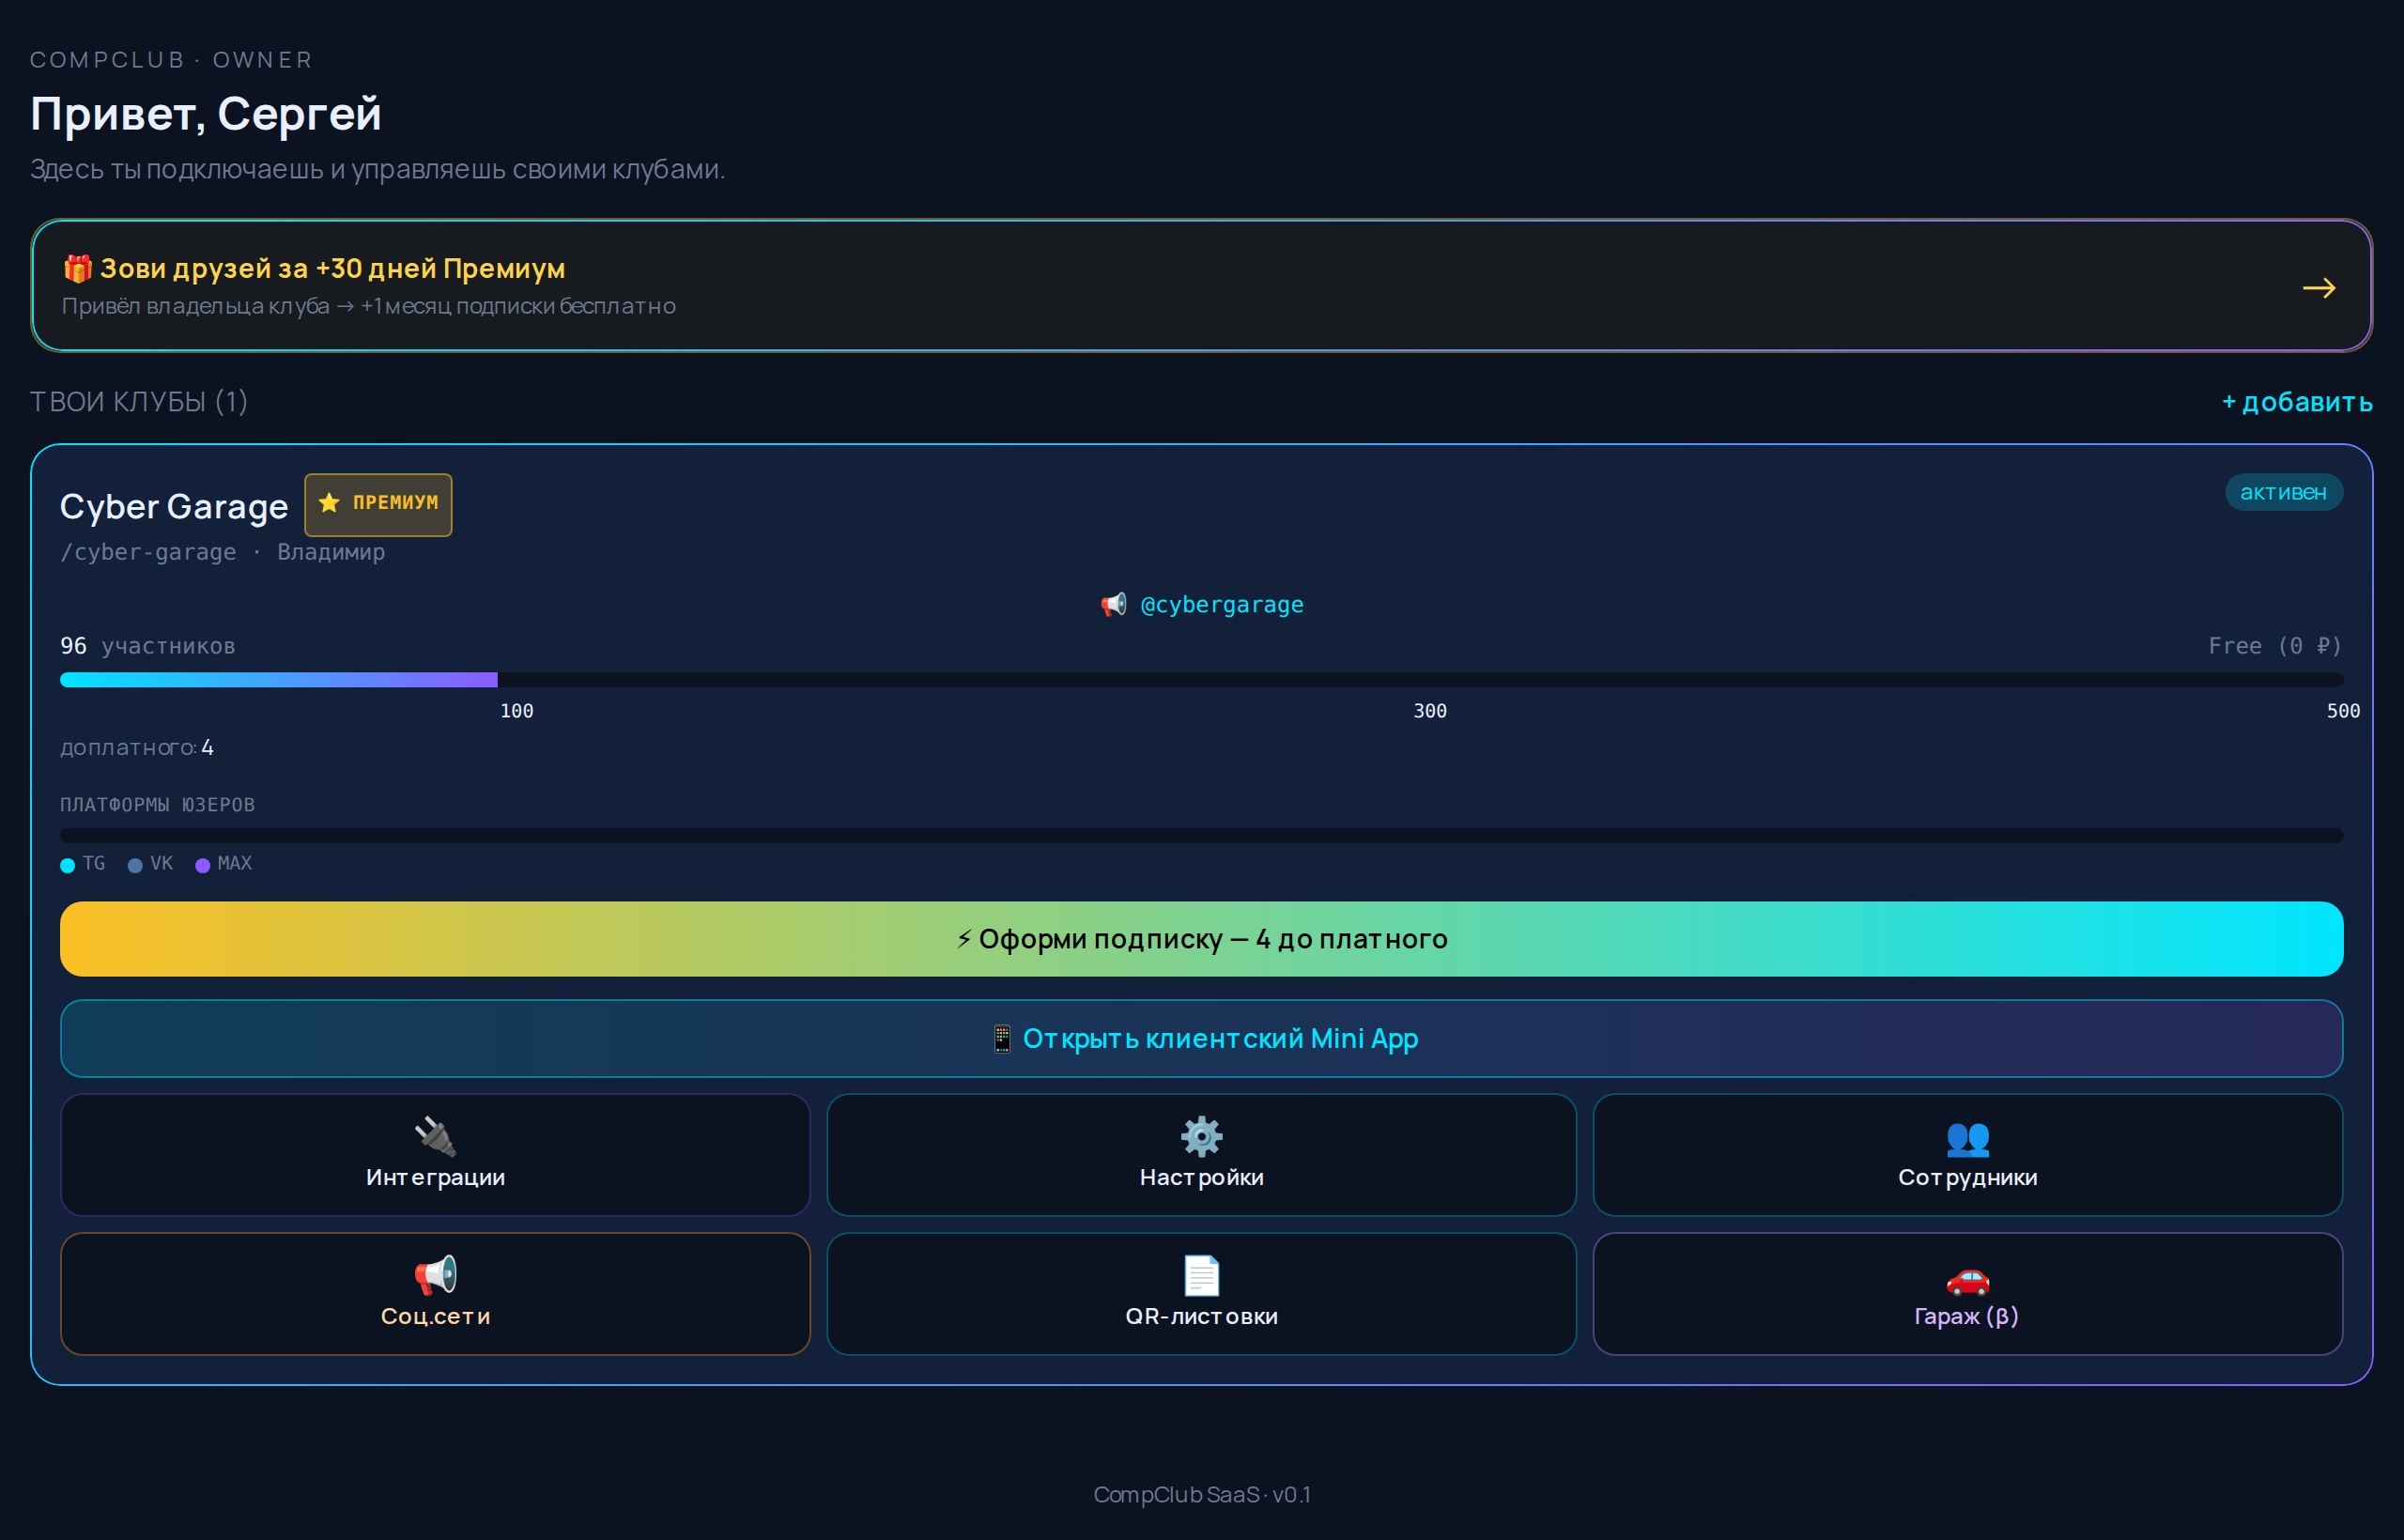
Task: Open the Интеграции section
Action: coord(435,1155)
